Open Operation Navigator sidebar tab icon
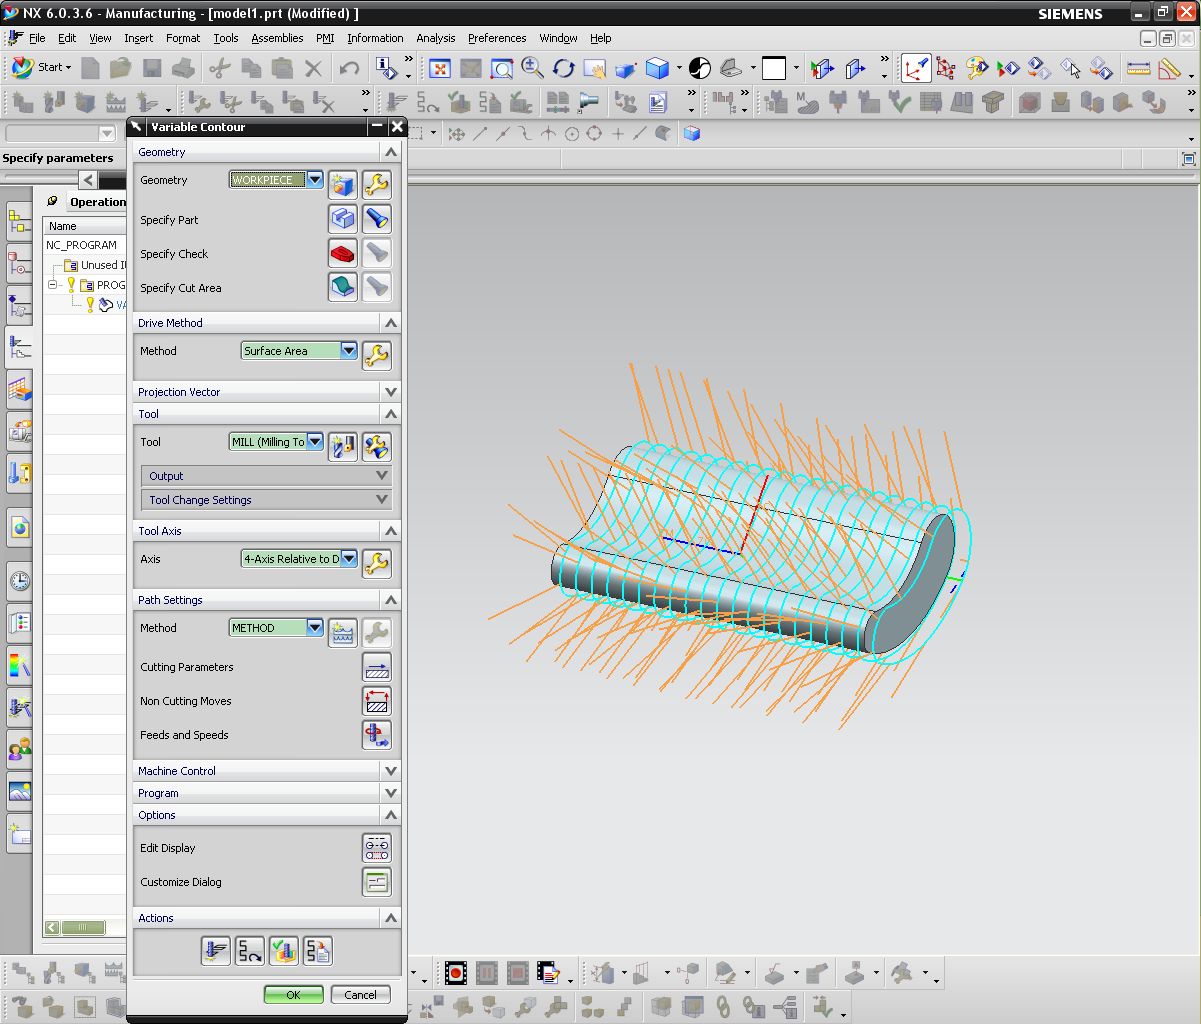Screen dimensions: 1201x1024 pos(19,345)
